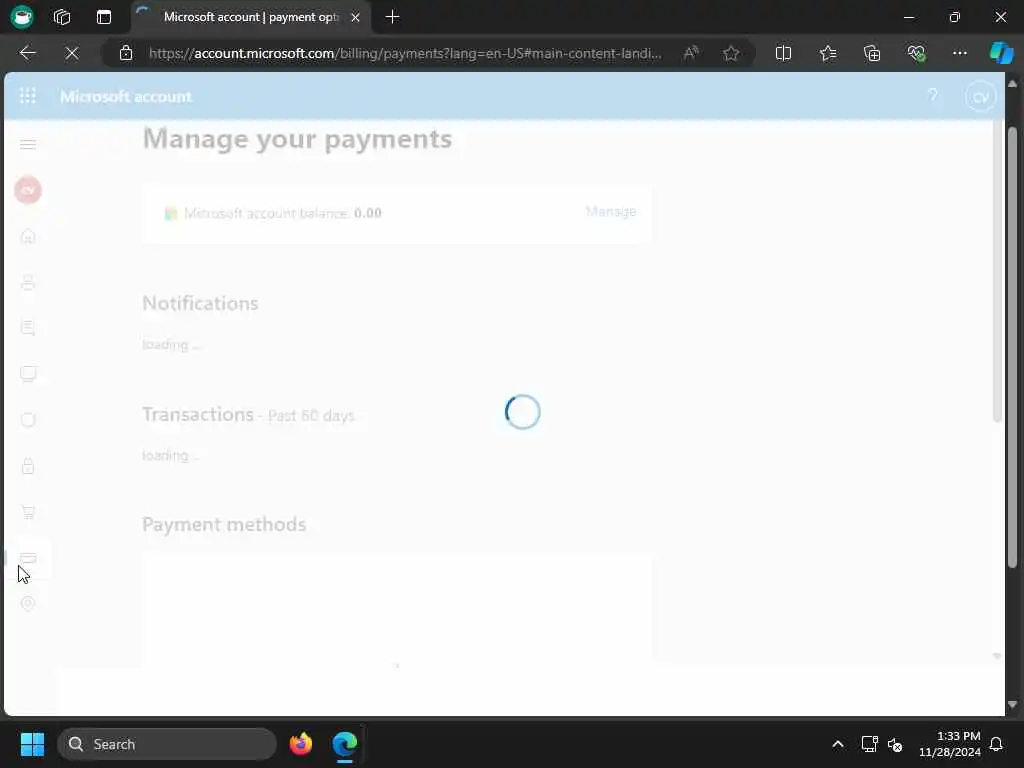Open the Privacy shield icon in the sidebar

(27, 420)
